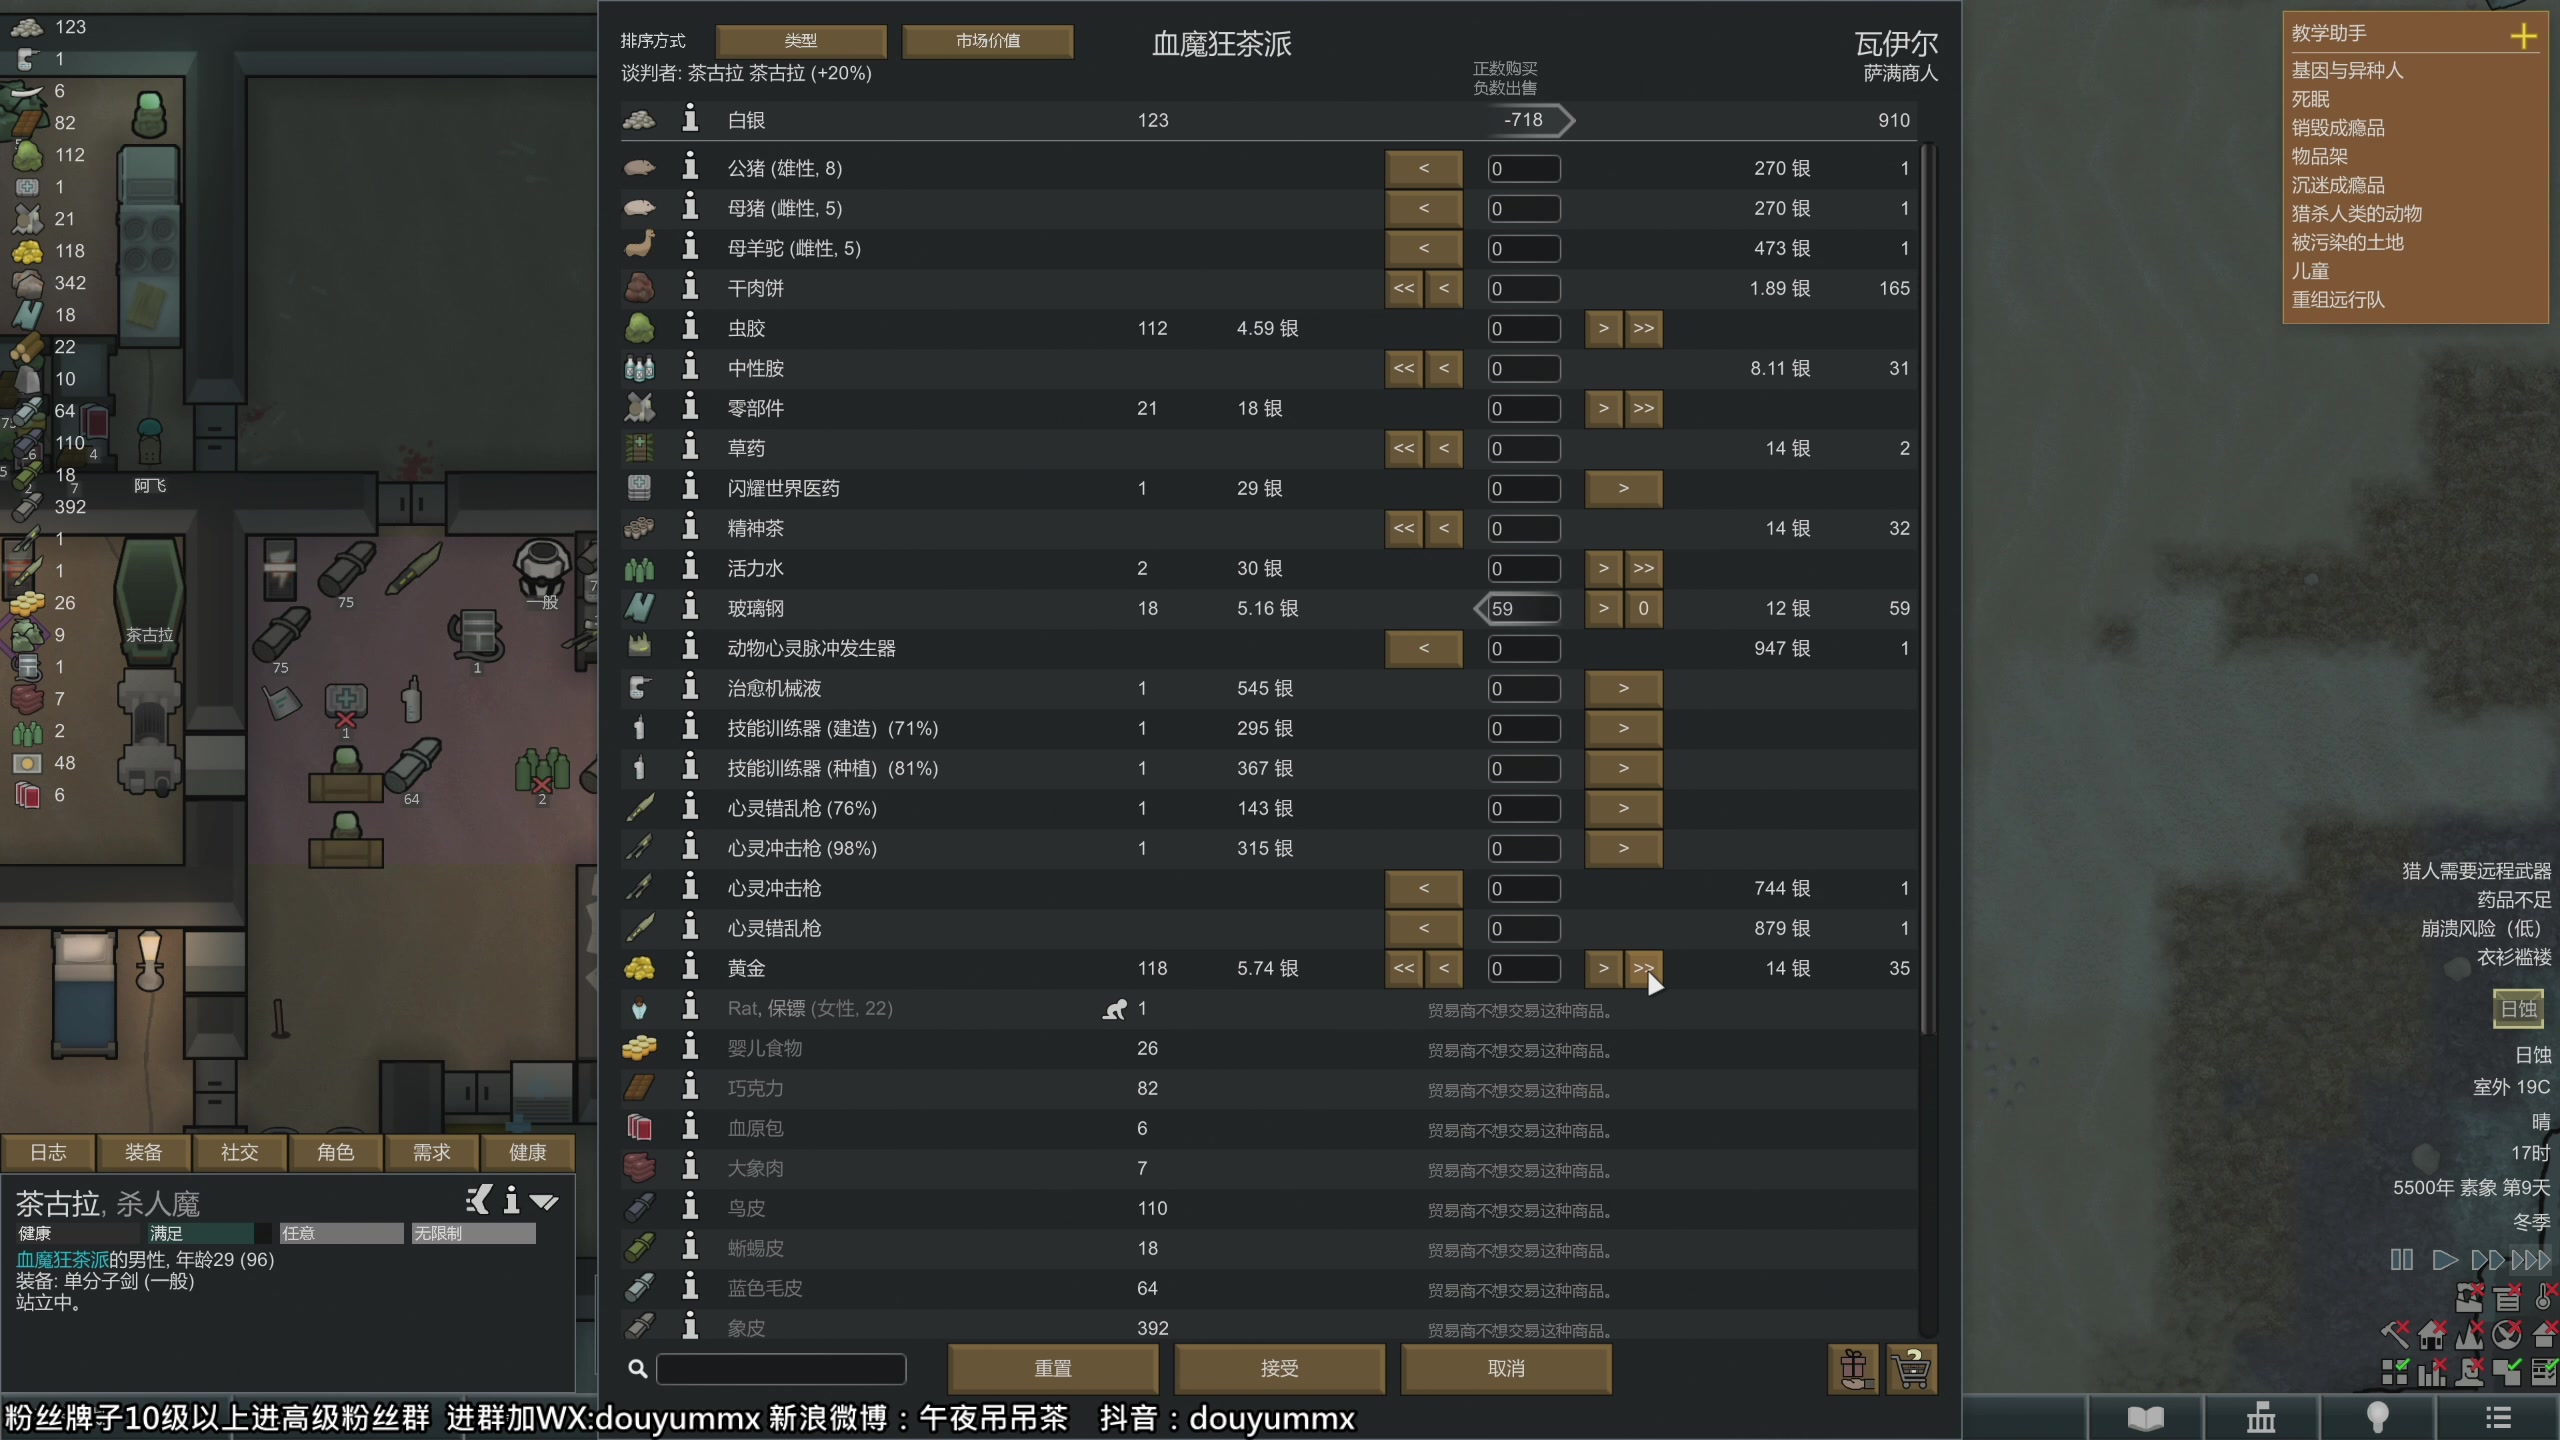Buy all 中性胺 with << button
The width and height of the screenshot is (2560, 1440).
pyautogui.click(x=1404, y=368)
